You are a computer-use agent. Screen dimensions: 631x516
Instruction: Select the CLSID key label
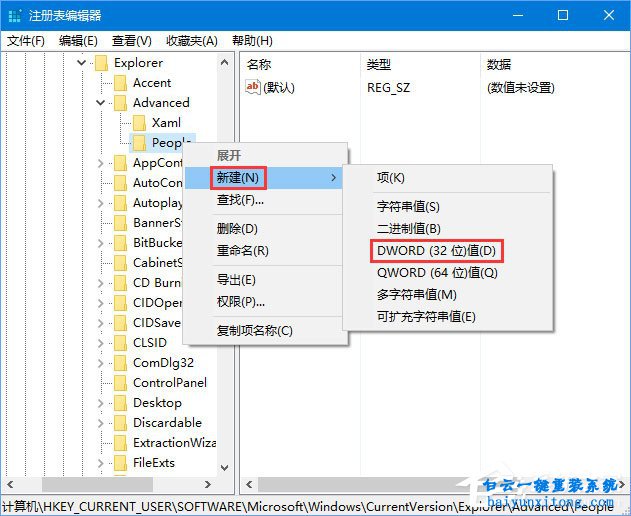coord(150,343)
